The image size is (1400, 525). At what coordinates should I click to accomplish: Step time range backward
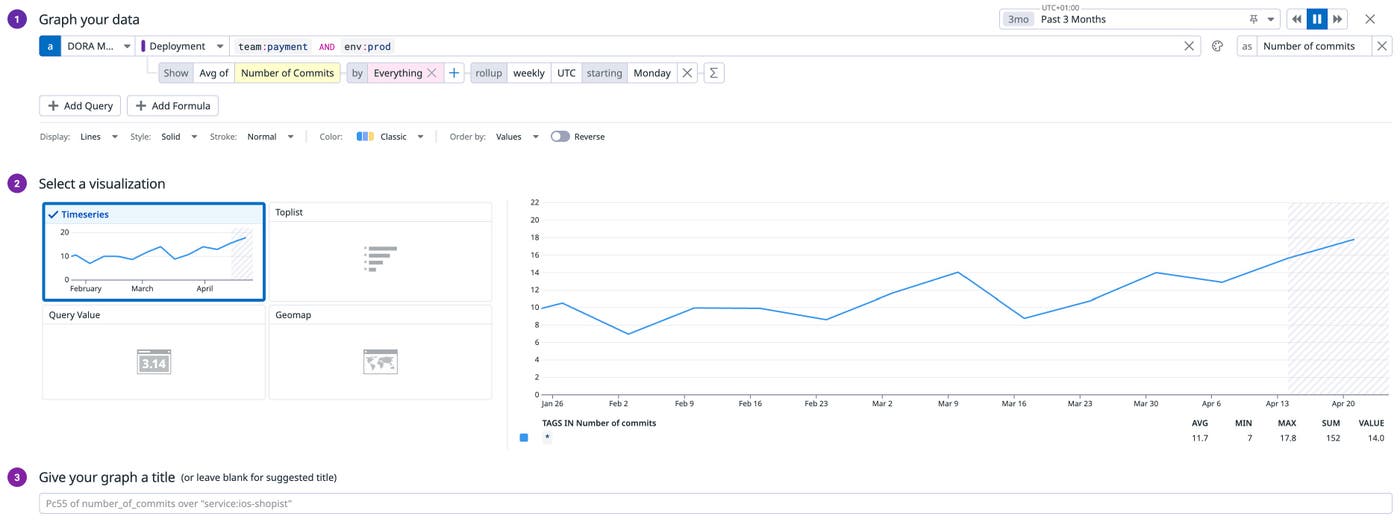pyautogui.click(x=1297, y=19)
